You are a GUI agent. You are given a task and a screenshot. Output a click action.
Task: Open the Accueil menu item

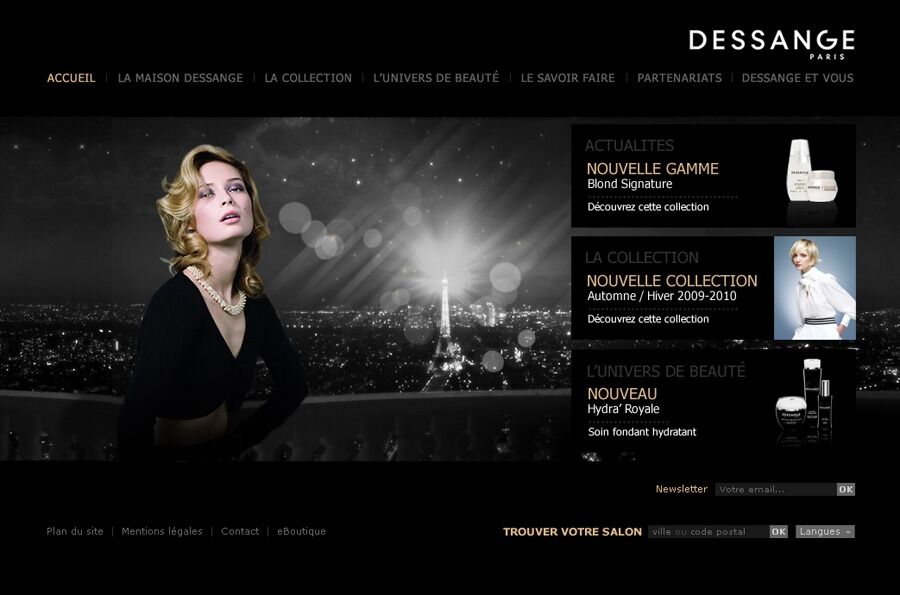pyautogui.click(x=71, y=78)
